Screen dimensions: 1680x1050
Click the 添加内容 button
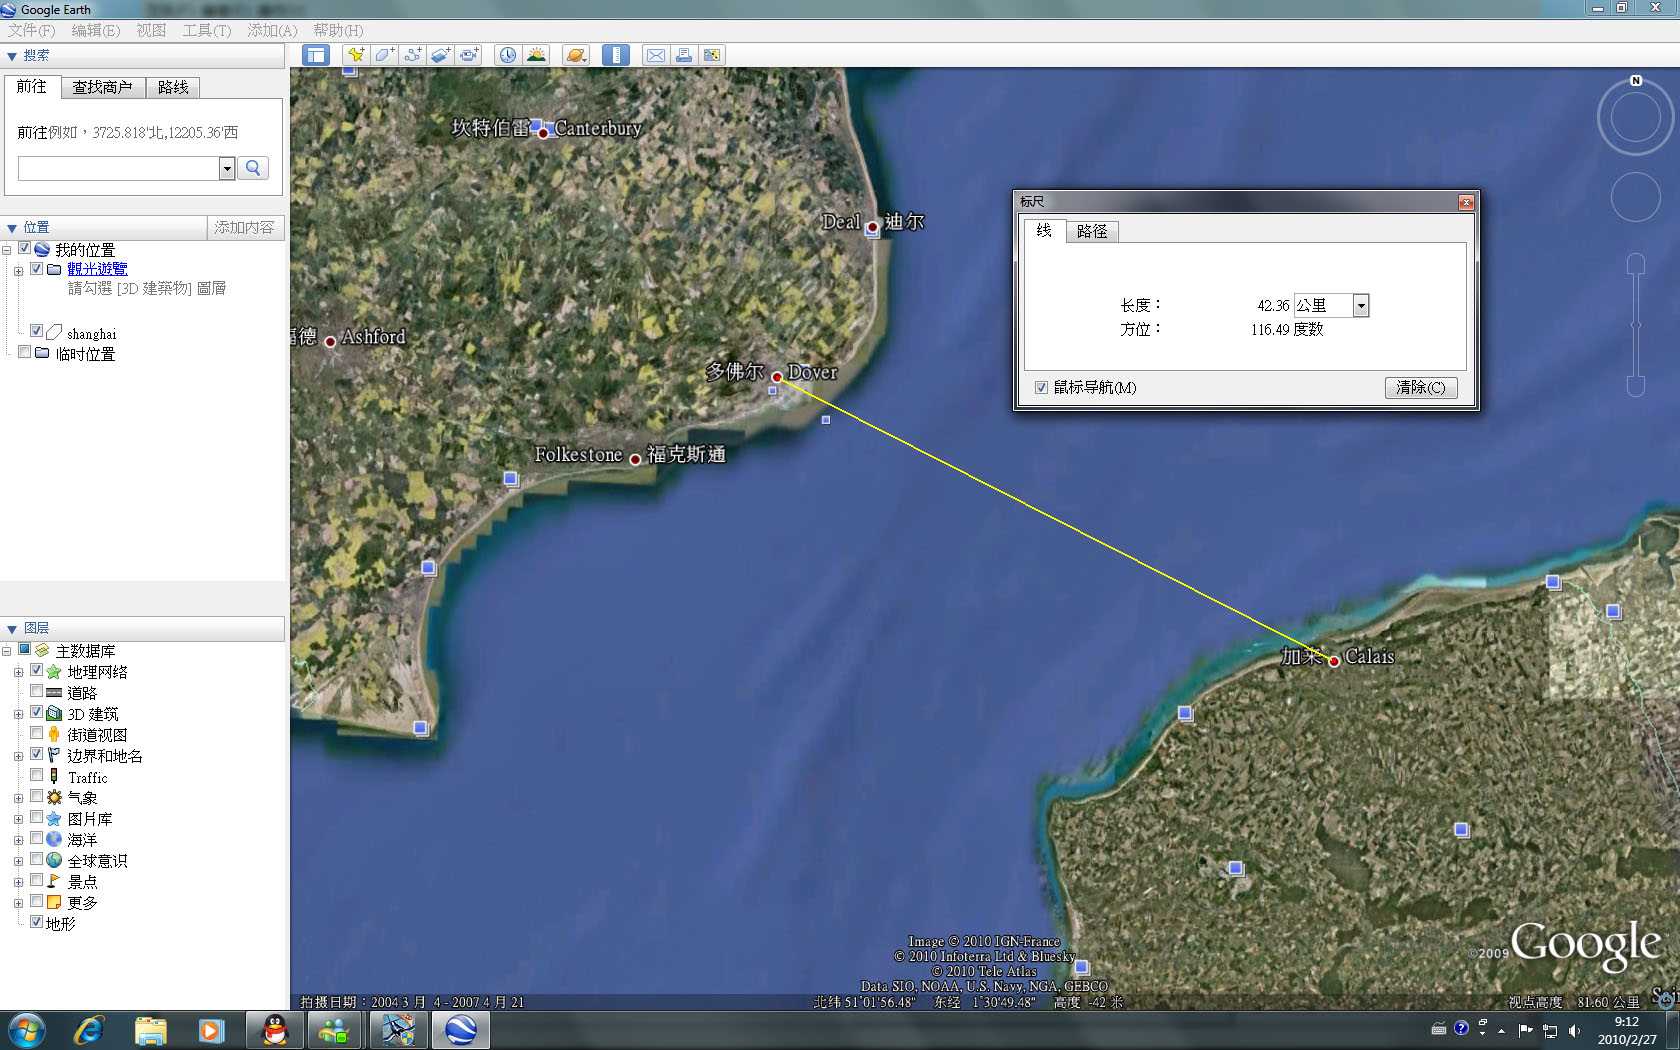pos(244,228)
